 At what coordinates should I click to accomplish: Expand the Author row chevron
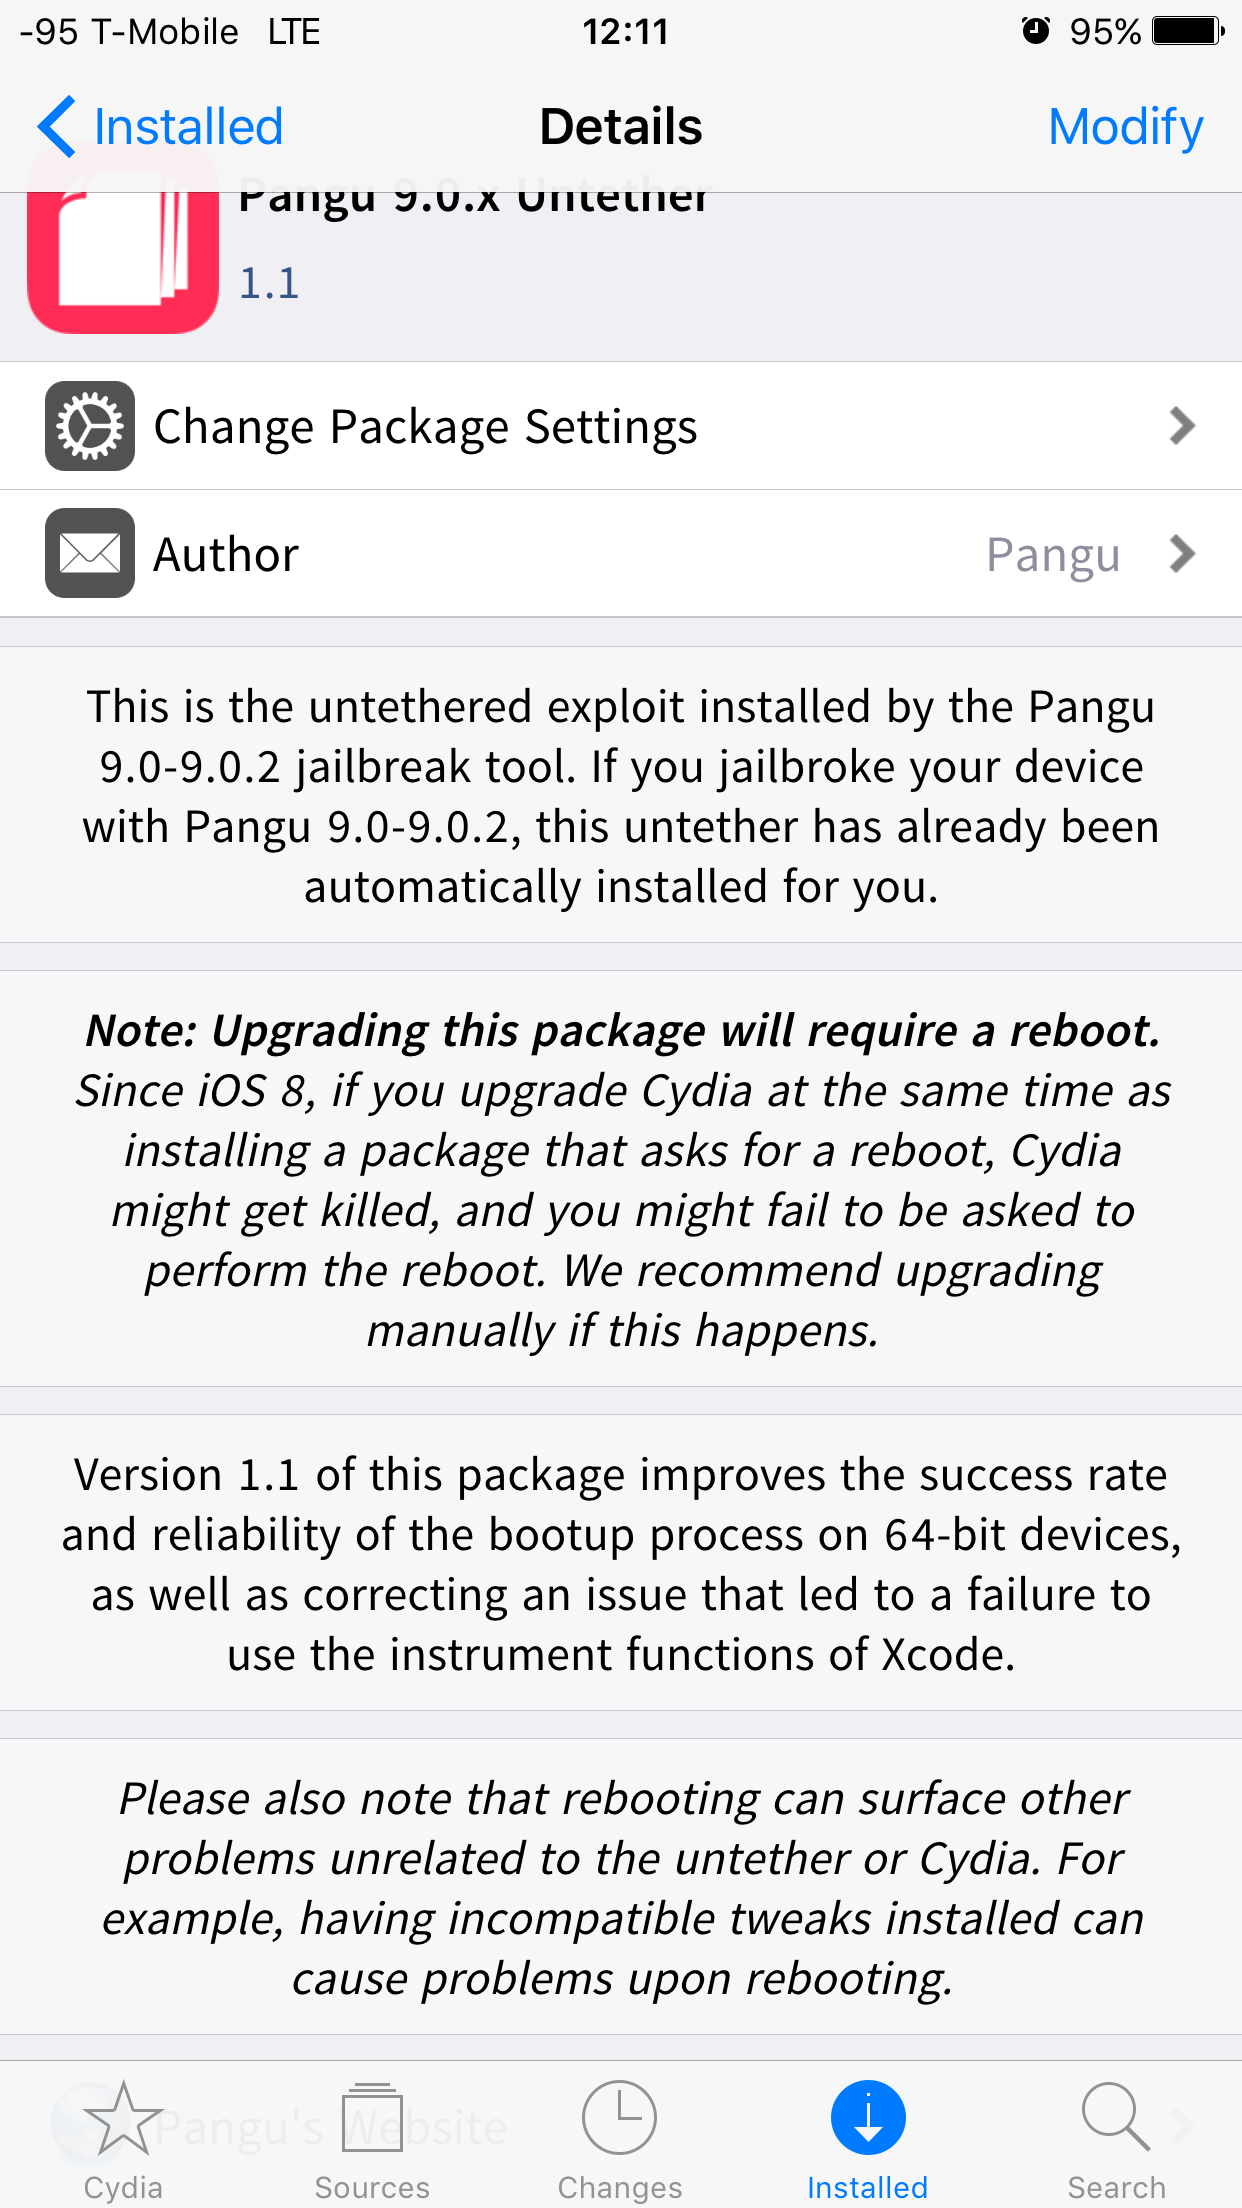pos(1182,553)
